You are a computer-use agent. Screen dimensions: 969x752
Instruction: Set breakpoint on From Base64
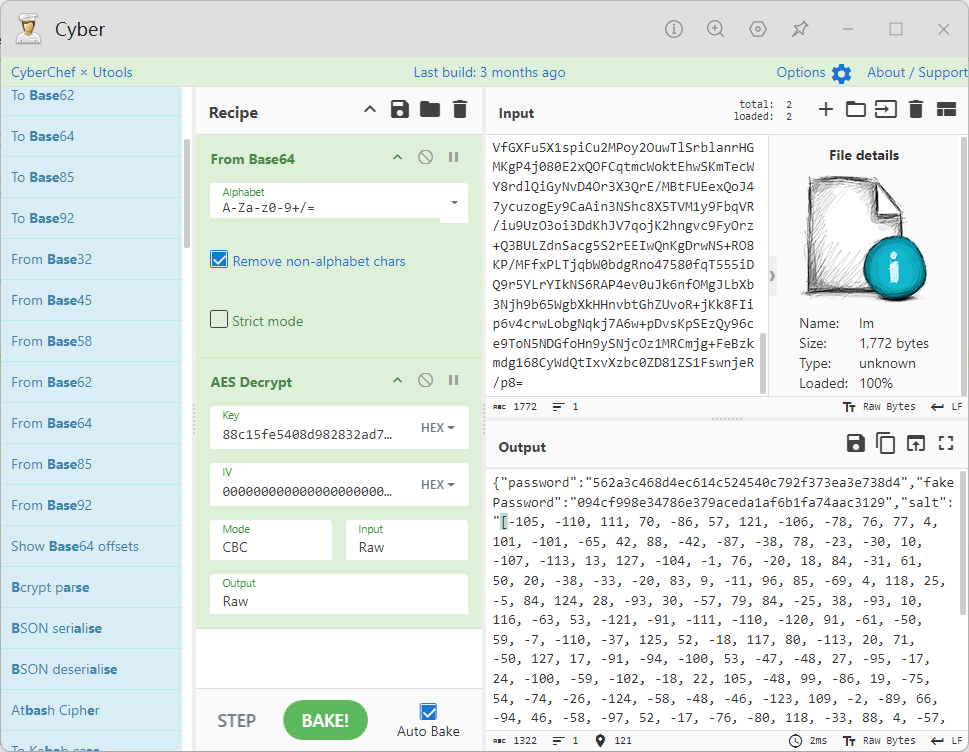(x=454, y=157)
